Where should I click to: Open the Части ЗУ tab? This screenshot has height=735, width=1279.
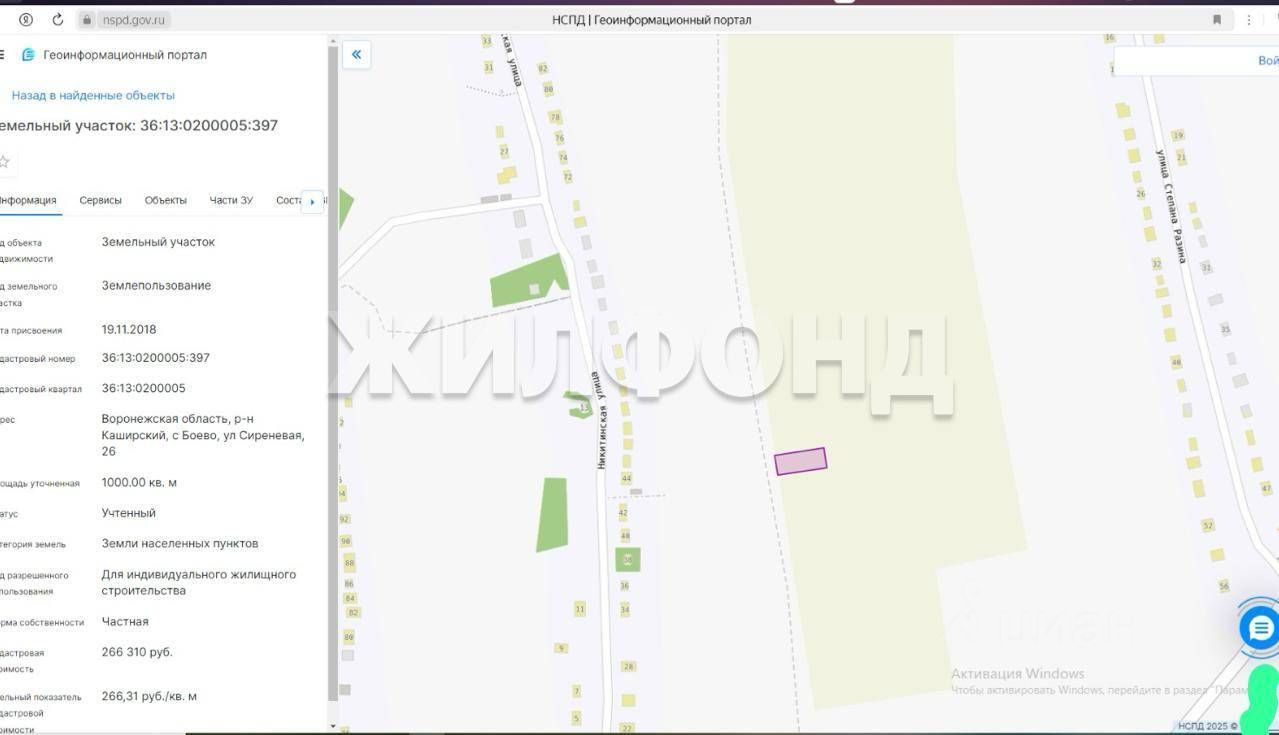231,200
